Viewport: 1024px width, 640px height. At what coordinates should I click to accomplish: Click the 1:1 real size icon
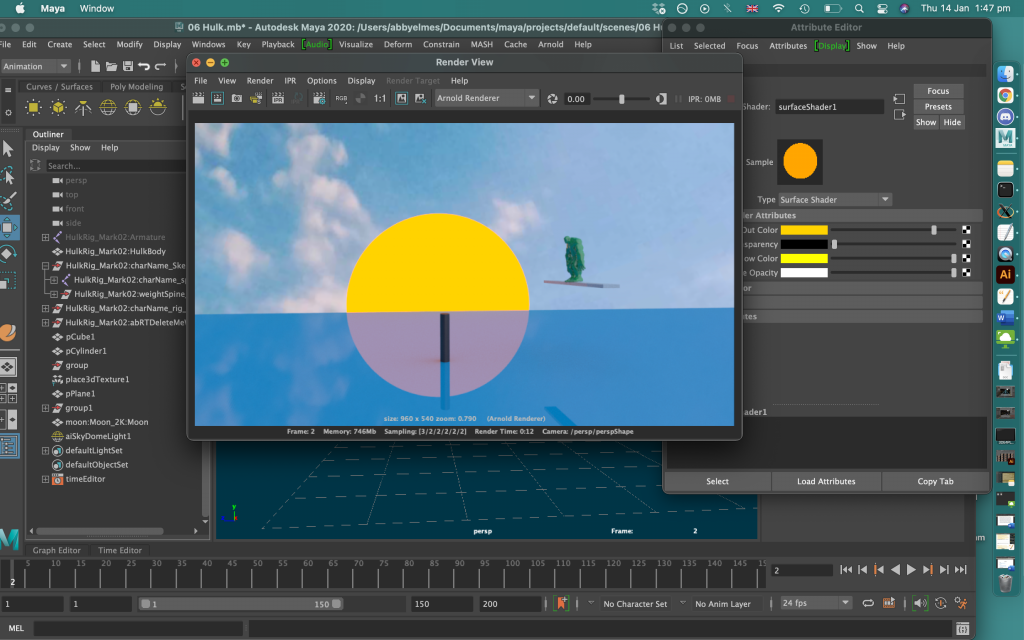380,99
